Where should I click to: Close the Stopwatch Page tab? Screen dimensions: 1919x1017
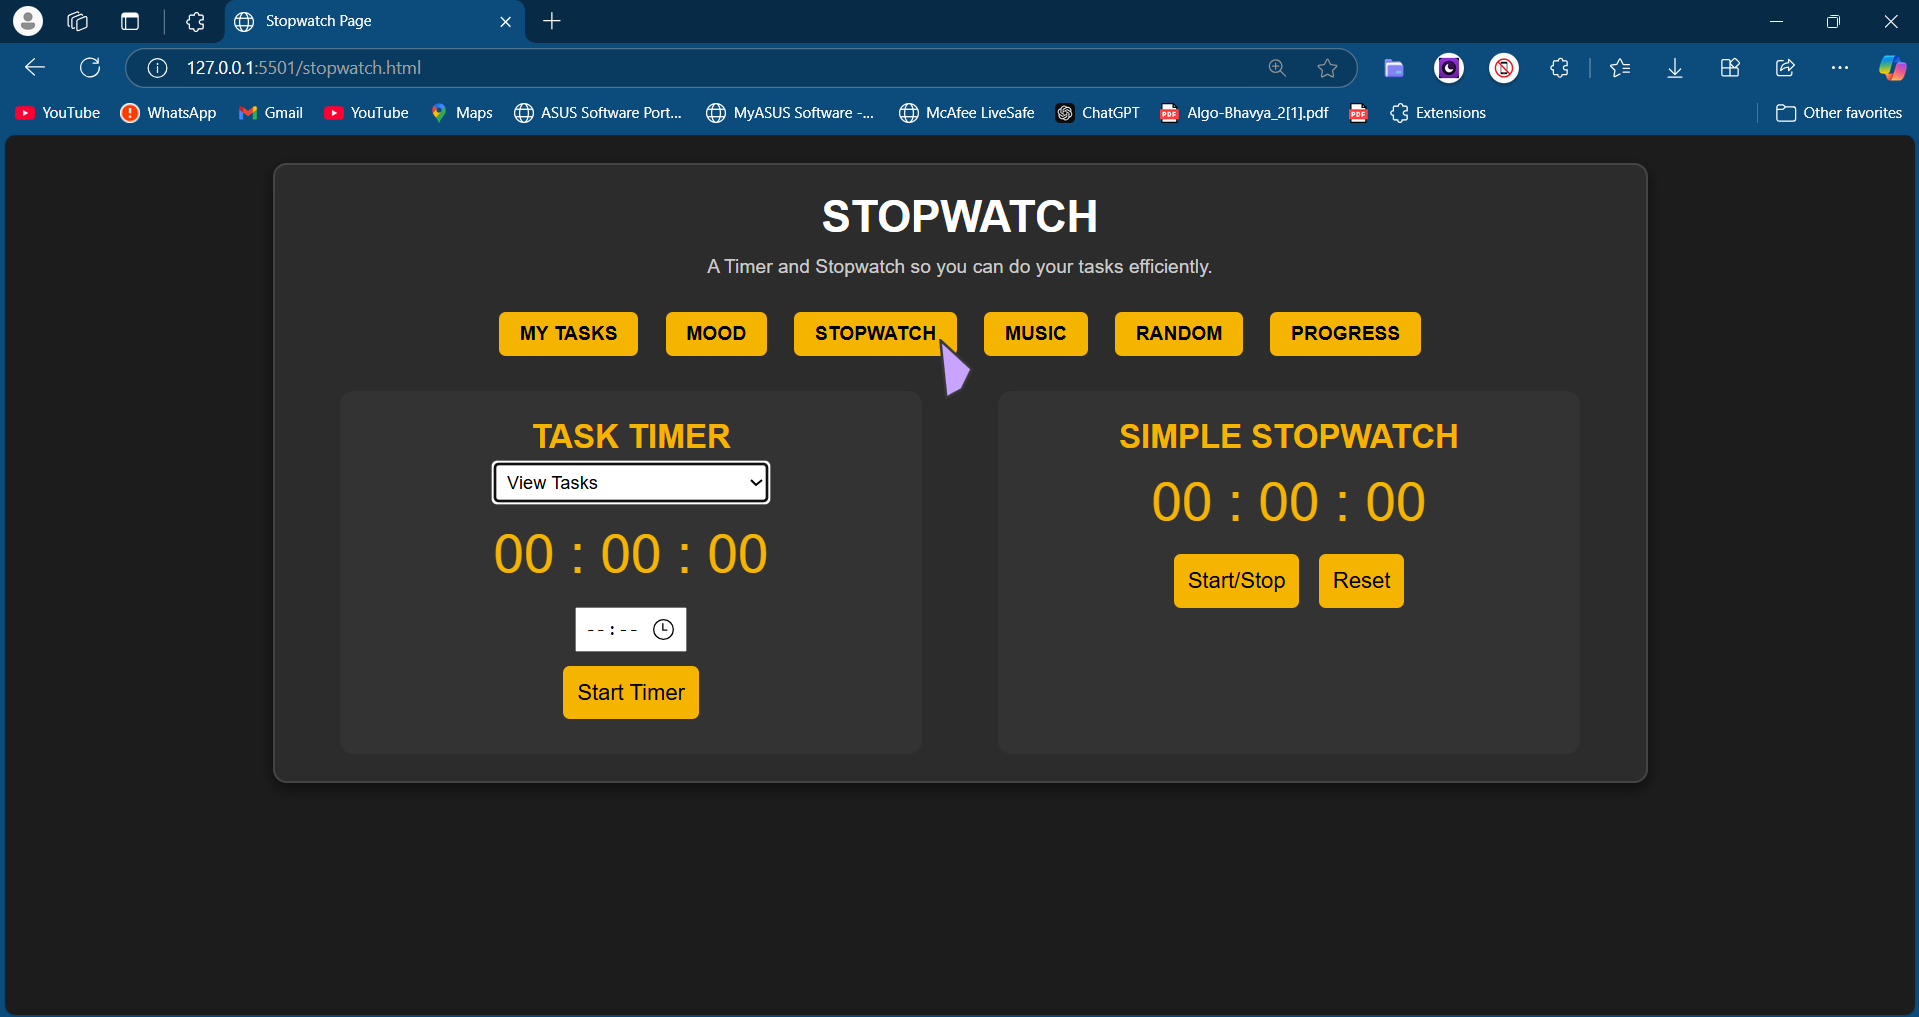coord(505,21)
